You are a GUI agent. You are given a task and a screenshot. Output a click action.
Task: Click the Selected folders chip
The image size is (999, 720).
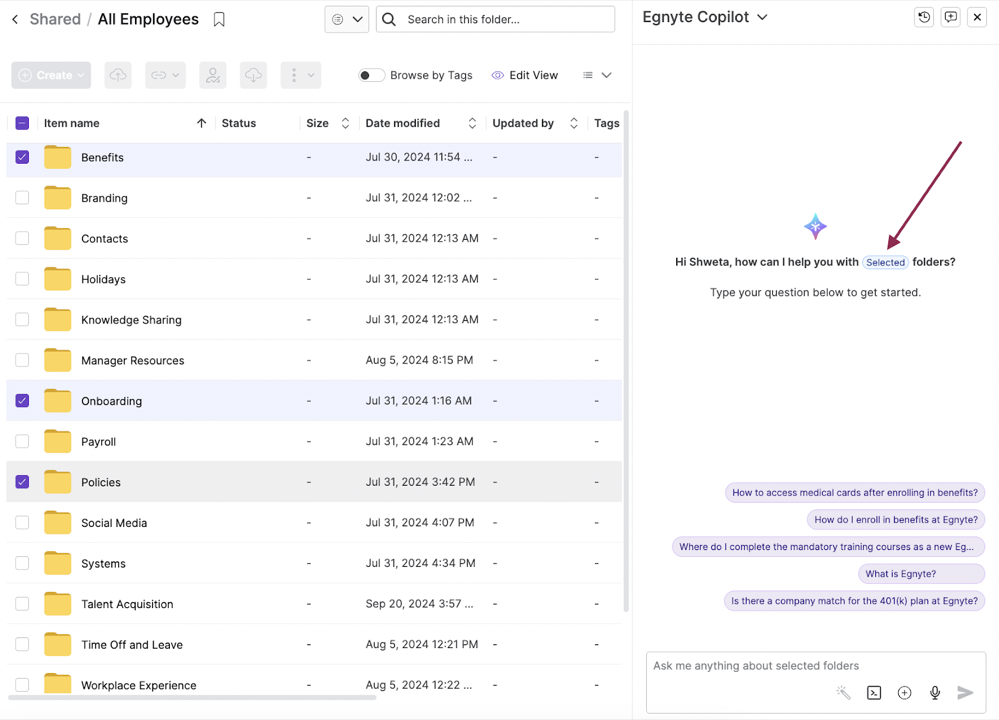(885, 262)
